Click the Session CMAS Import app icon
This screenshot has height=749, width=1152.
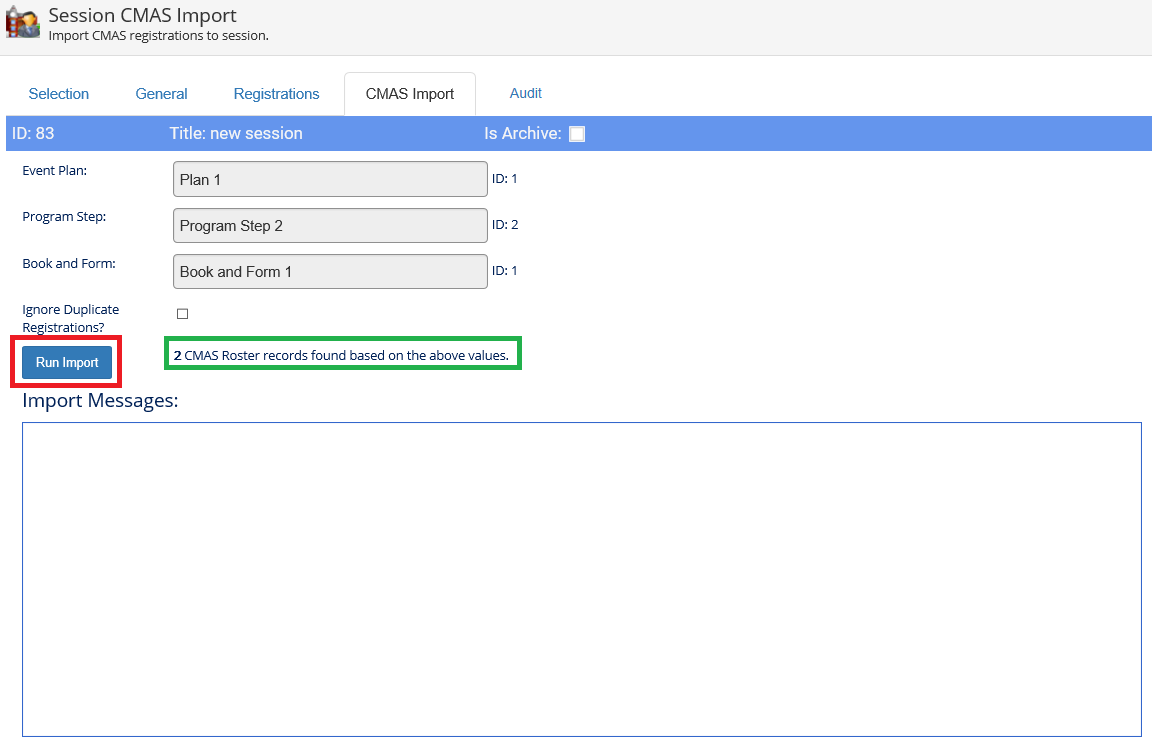click(22, 22)
